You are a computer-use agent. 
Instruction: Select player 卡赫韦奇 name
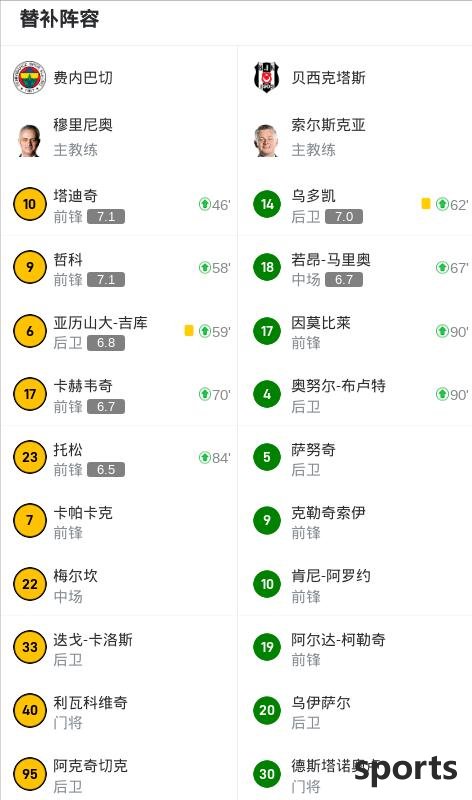pyautogui.click(x=83, y=386)
